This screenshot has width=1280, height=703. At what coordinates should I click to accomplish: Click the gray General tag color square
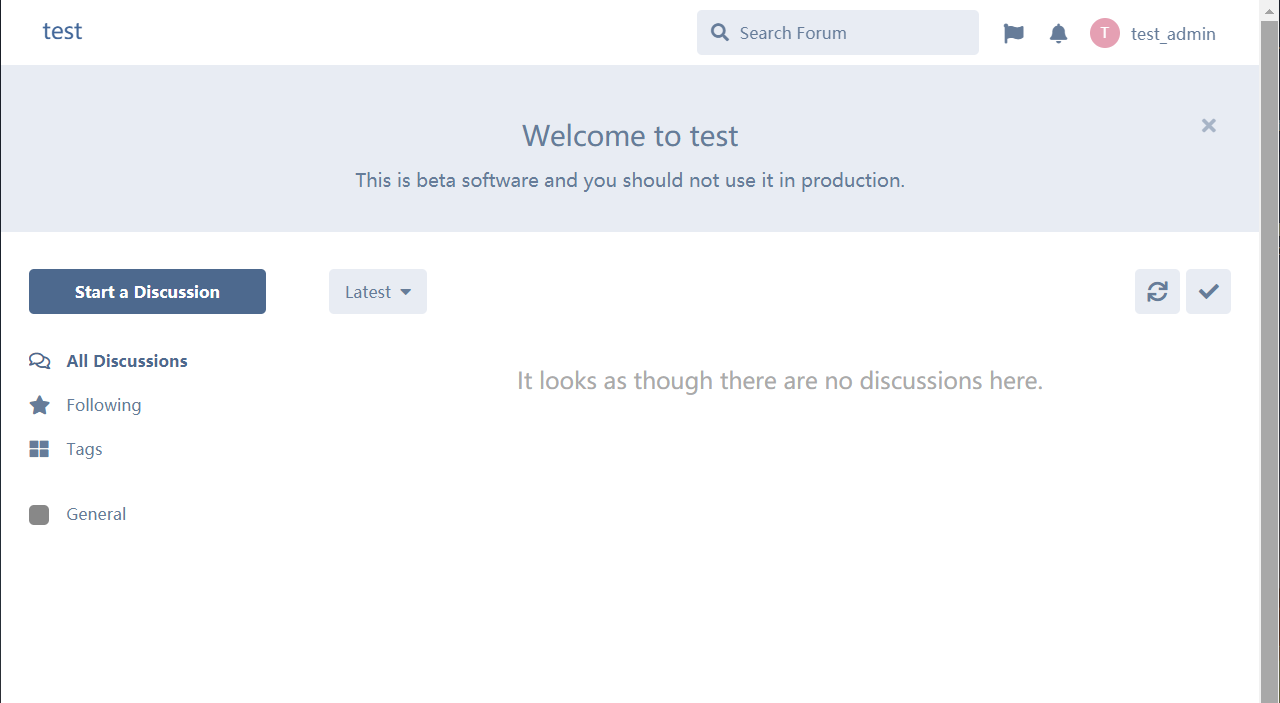tap(39, 514)
